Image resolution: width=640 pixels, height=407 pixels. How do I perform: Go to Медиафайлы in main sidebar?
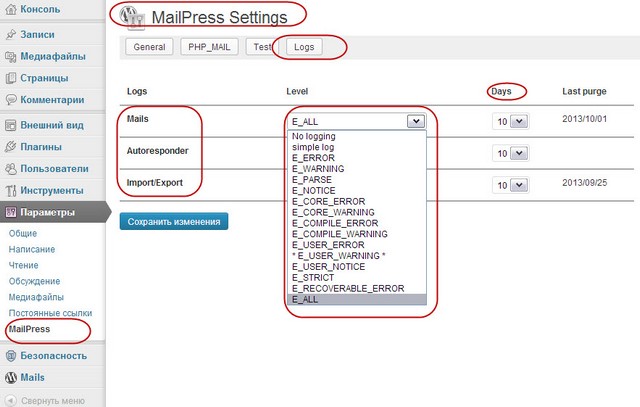(x=53, y=56)
